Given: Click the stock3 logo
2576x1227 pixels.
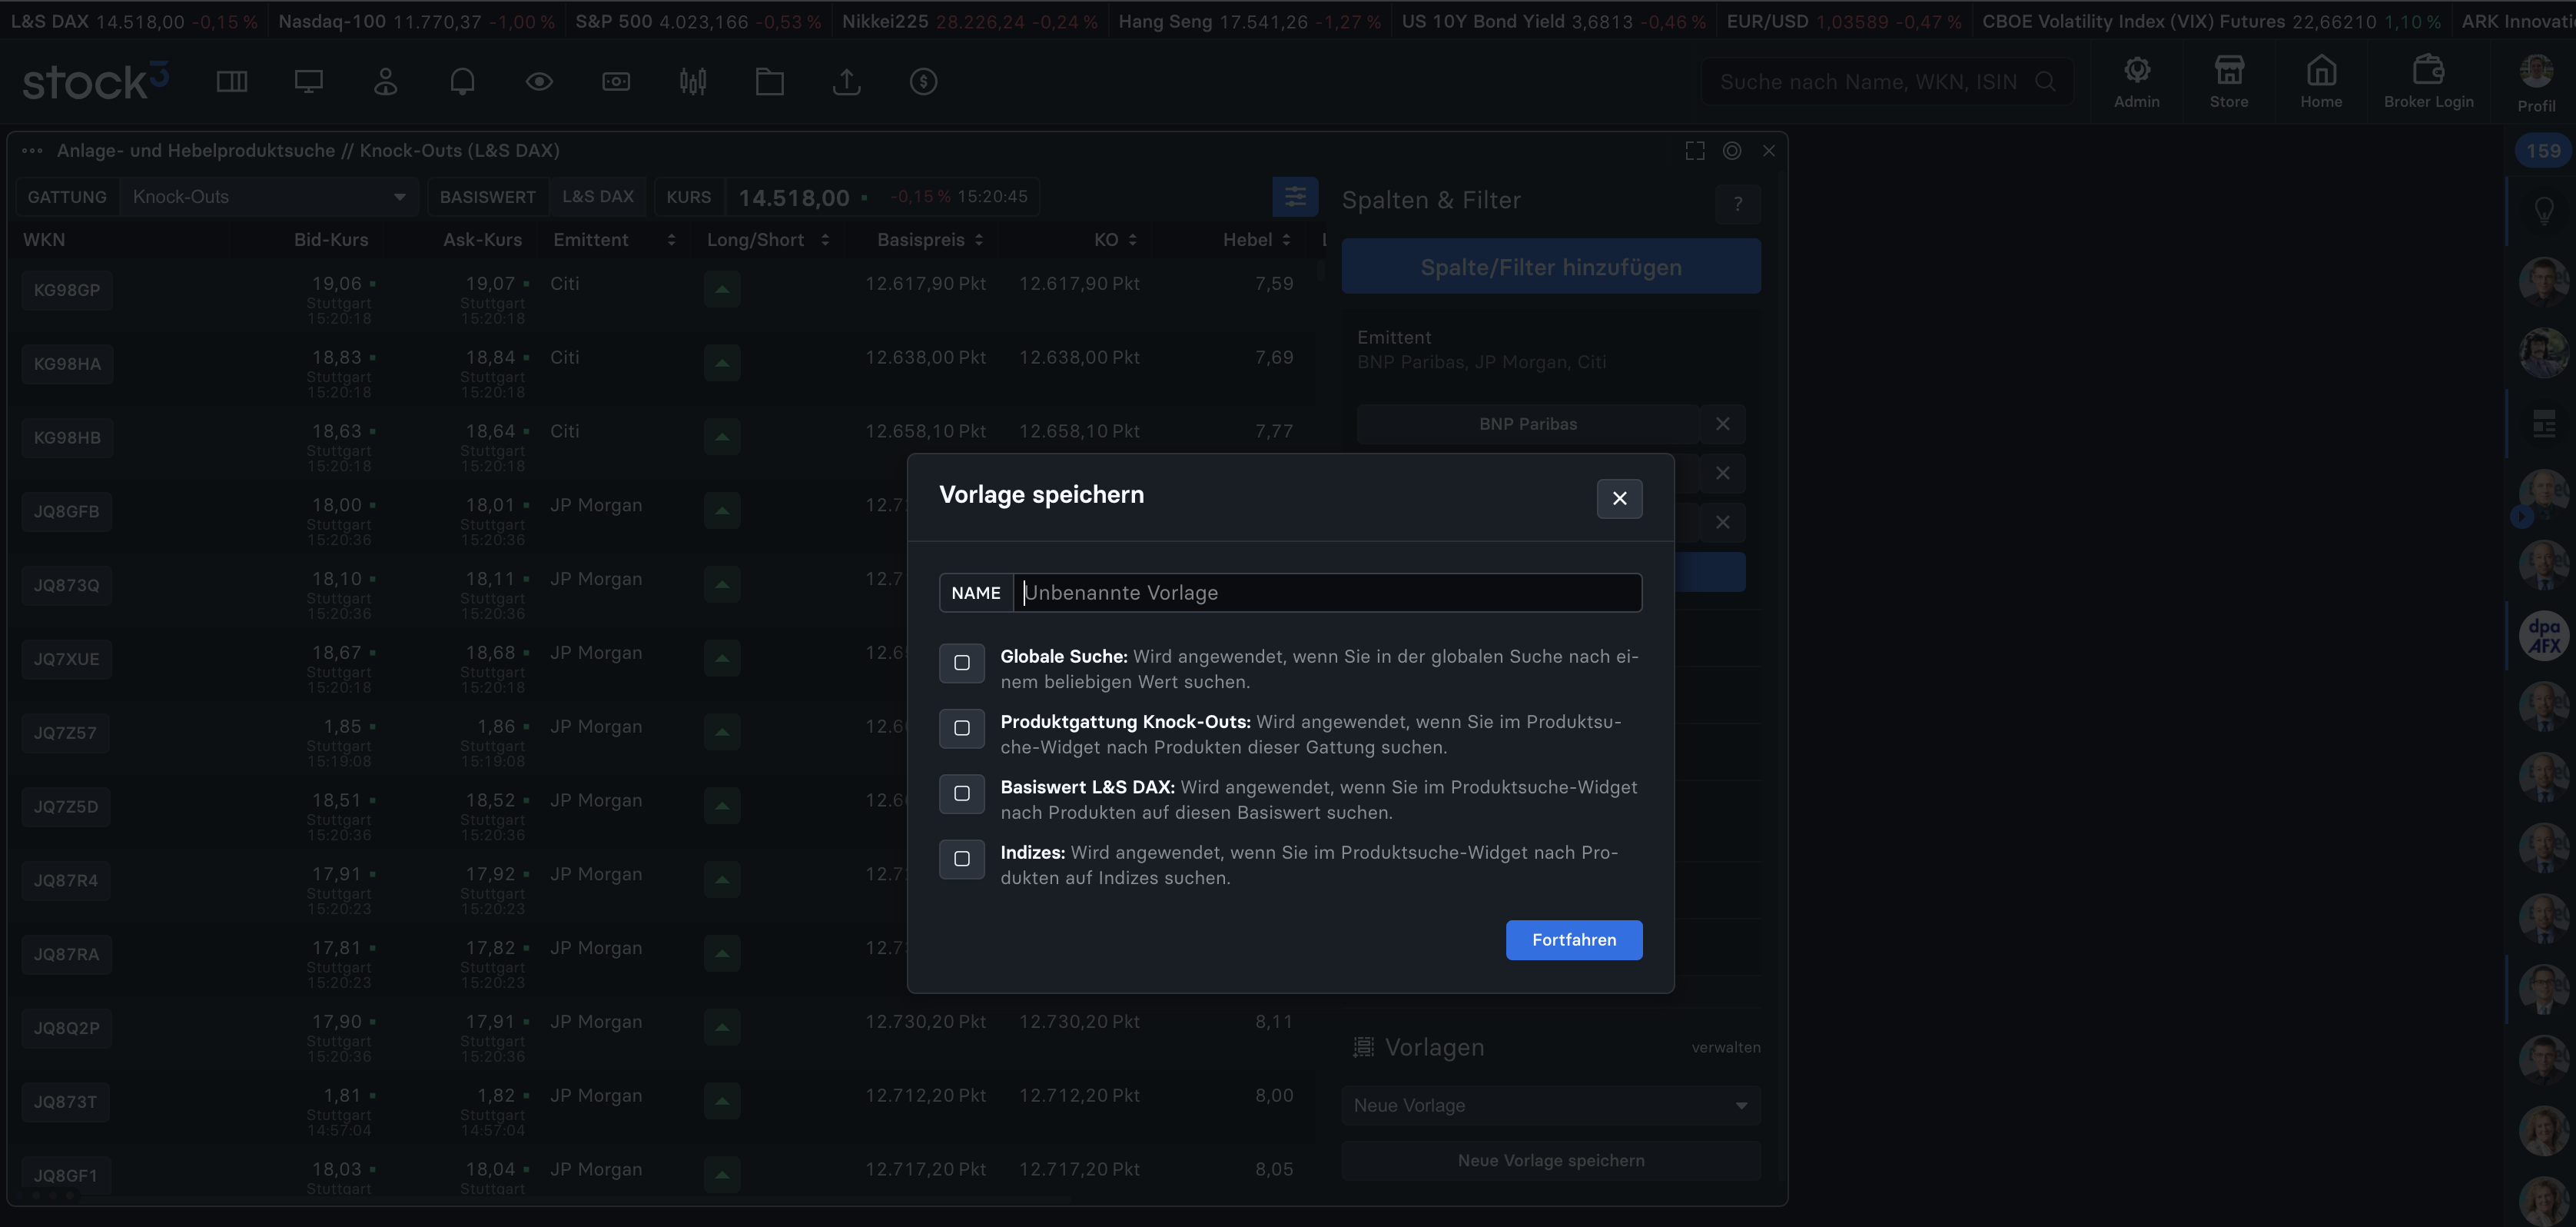Looking at the screenshot, I should click(x=95, y=82).
